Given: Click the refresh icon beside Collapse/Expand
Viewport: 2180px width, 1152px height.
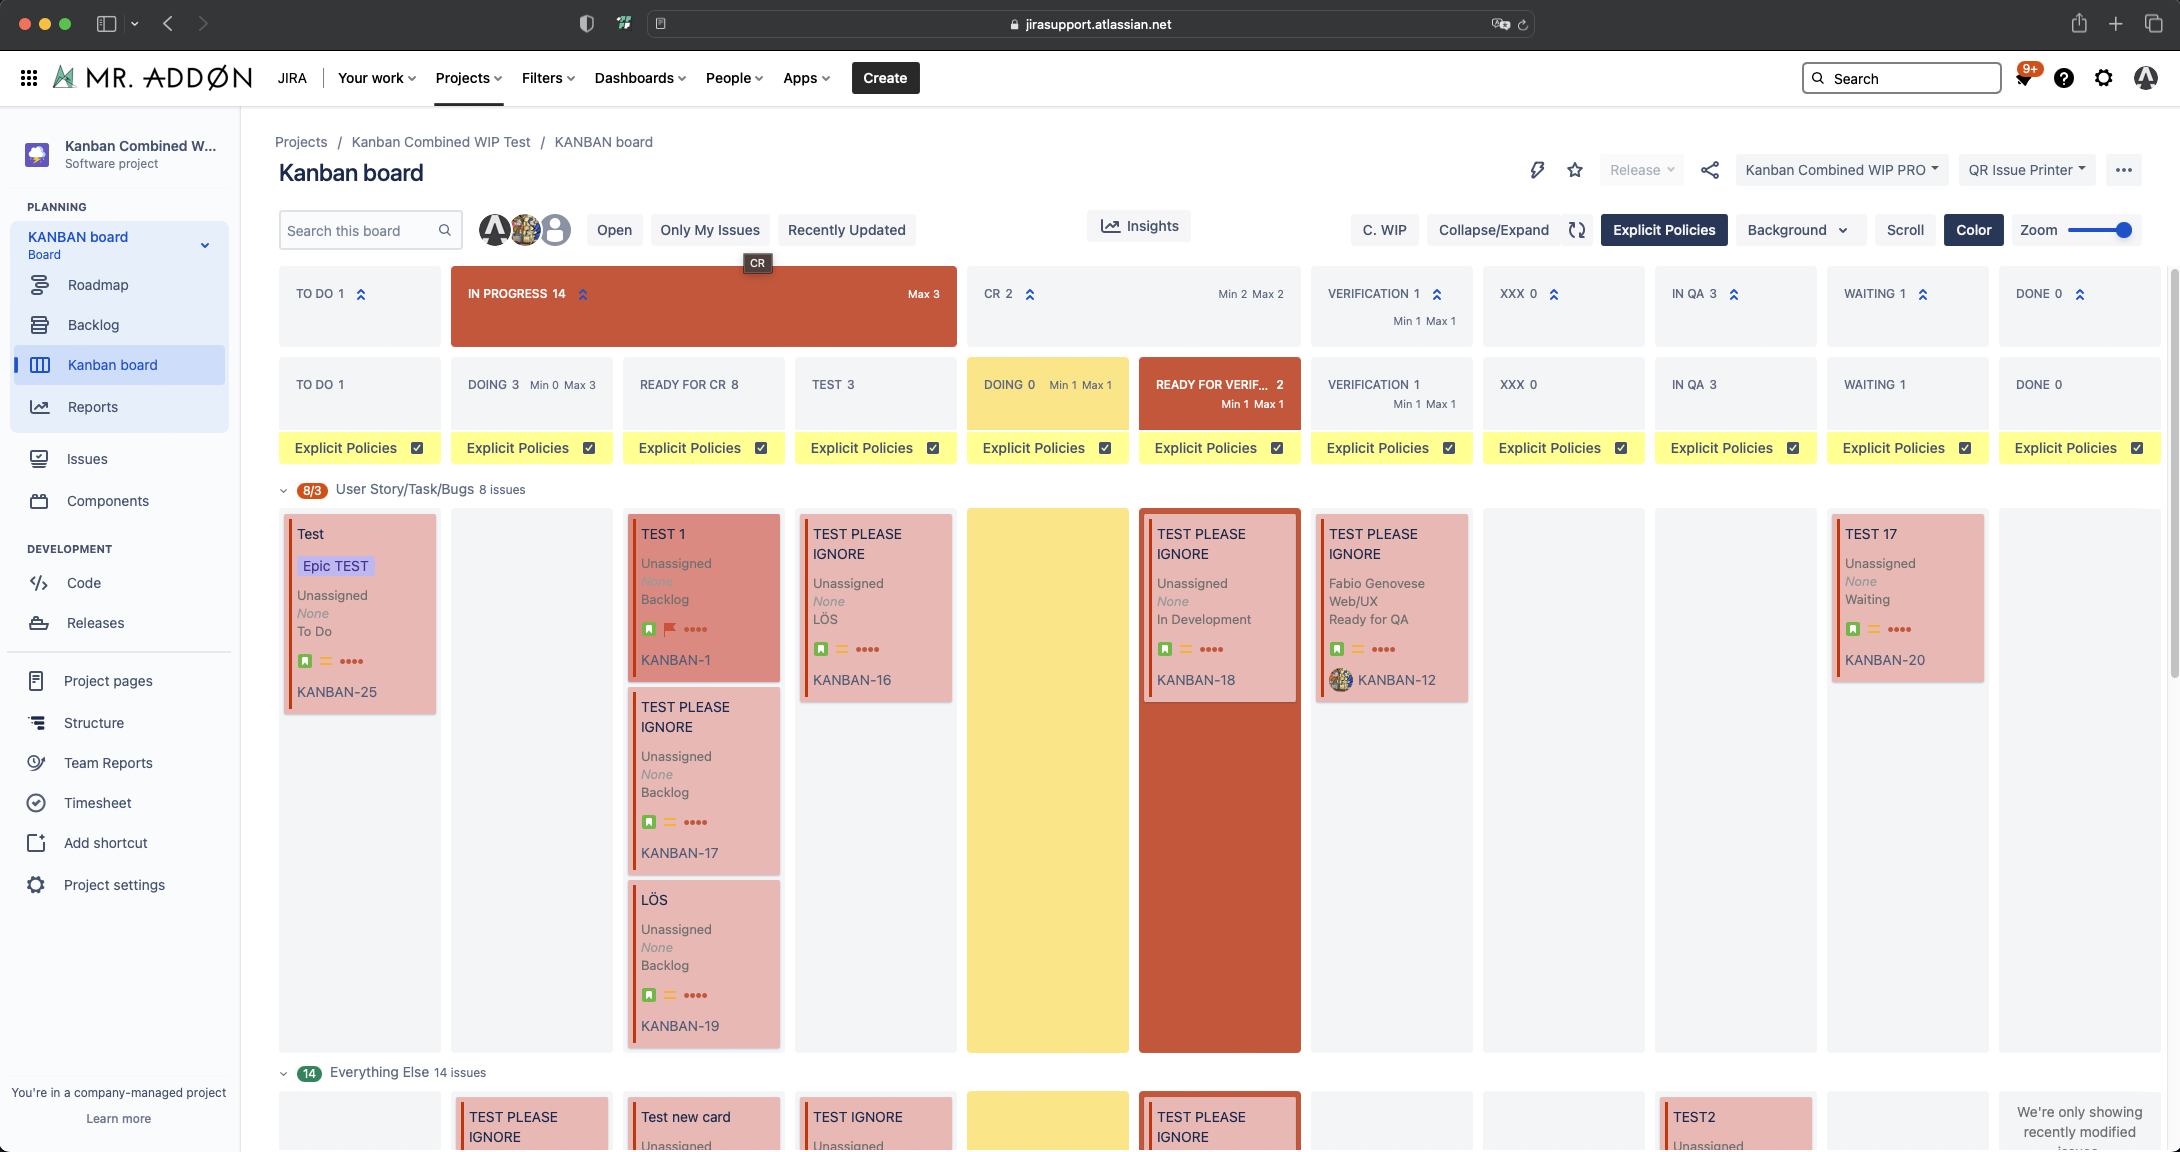Looking at the screenshot, I should [x=1577, y=230].
